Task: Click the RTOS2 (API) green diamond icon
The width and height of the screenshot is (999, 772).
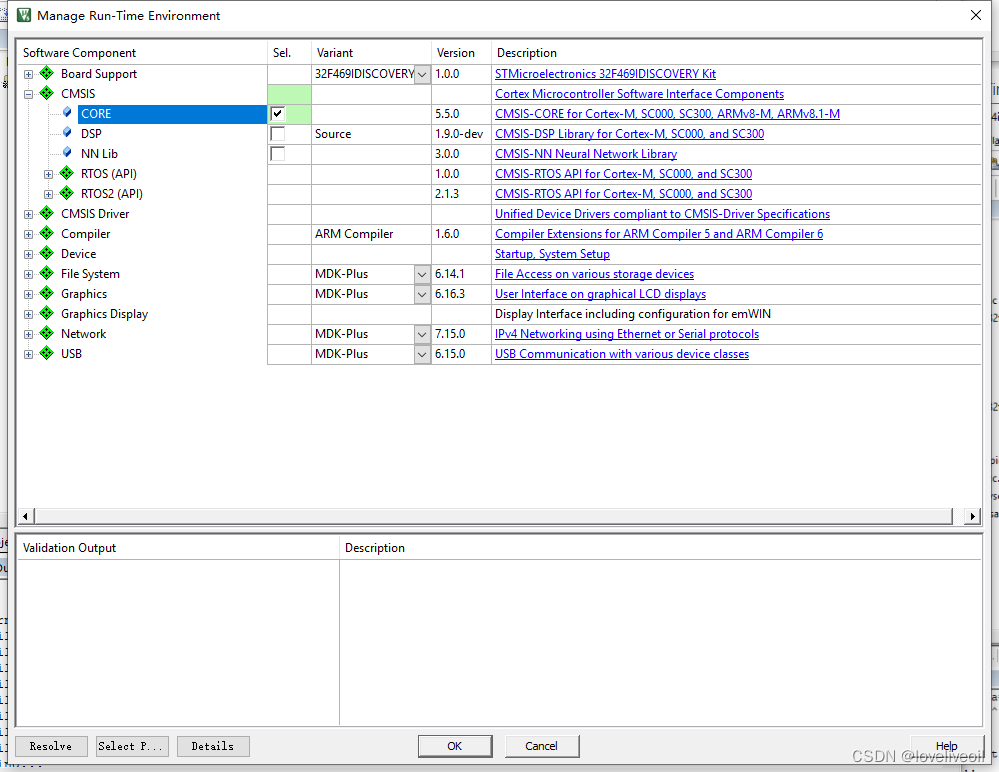Action: click(x=66, y=193)
